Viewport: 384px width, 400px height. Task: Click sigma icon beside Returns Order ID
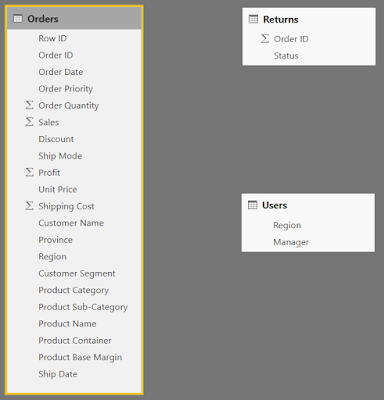(265, 39)
